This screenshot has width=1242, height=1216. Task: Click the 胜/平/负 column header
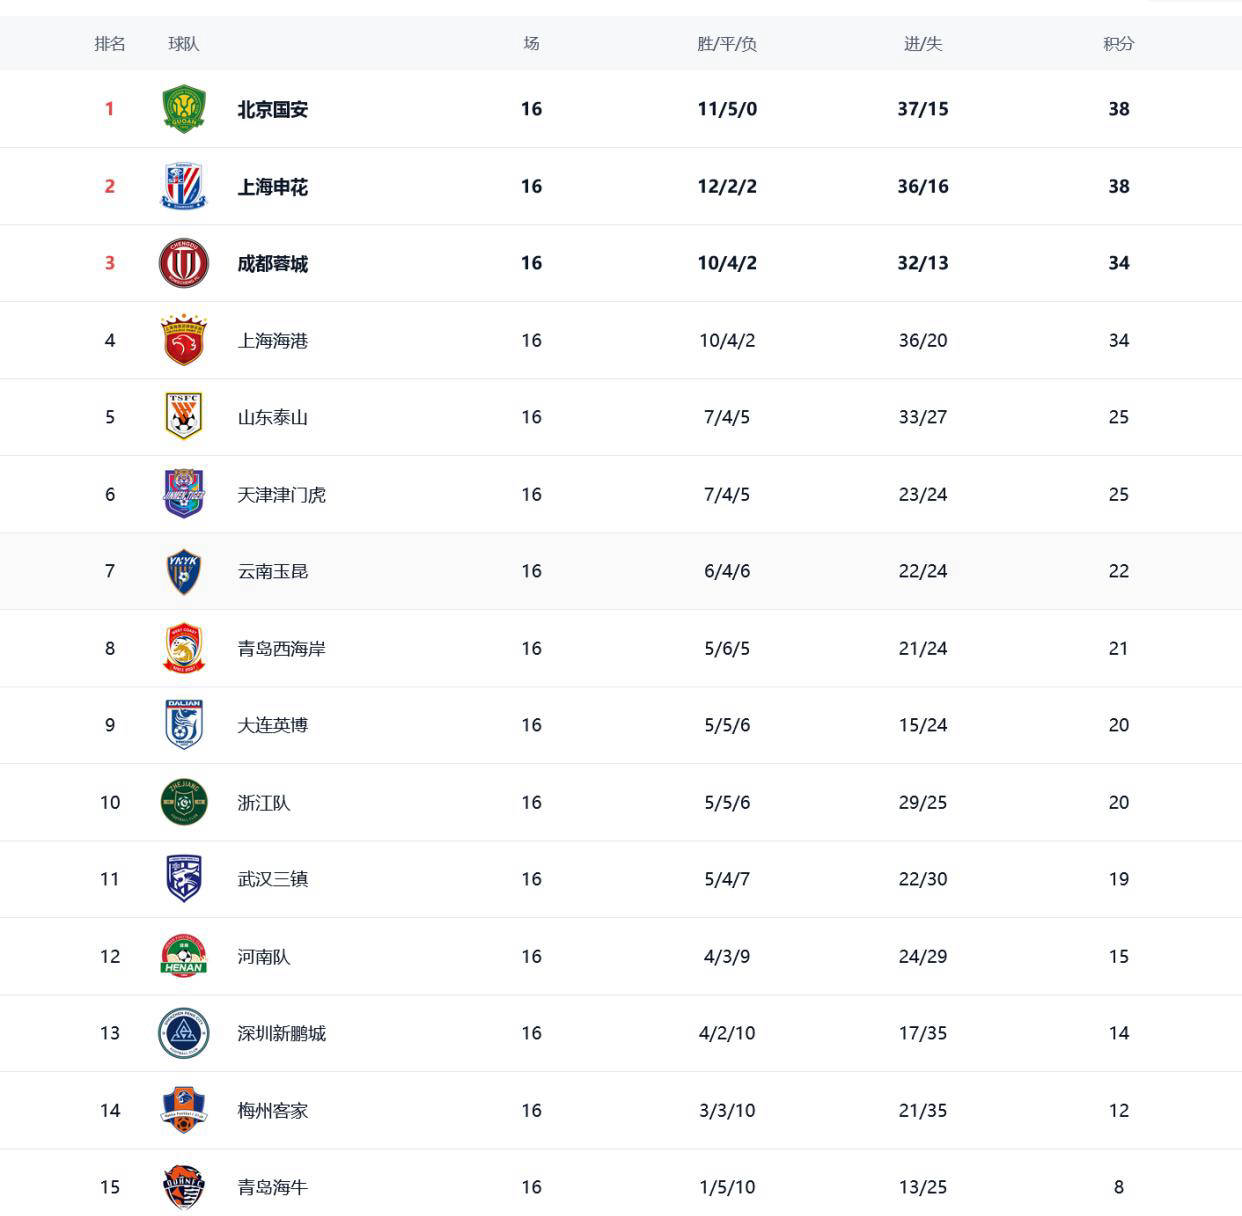[x=727, y=44]
